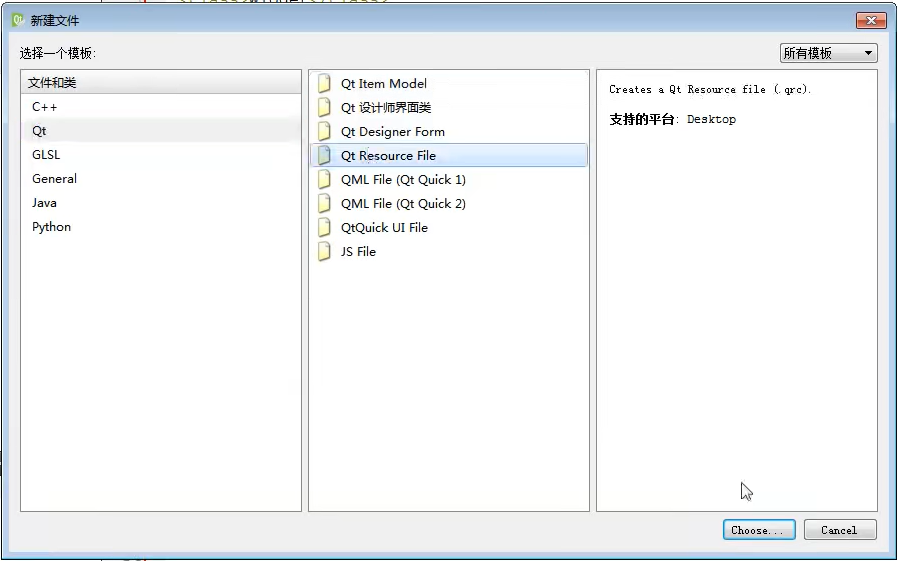Click the QML File (Qt Quick 1) icon
898x561 pixels.
pos(324,180)
